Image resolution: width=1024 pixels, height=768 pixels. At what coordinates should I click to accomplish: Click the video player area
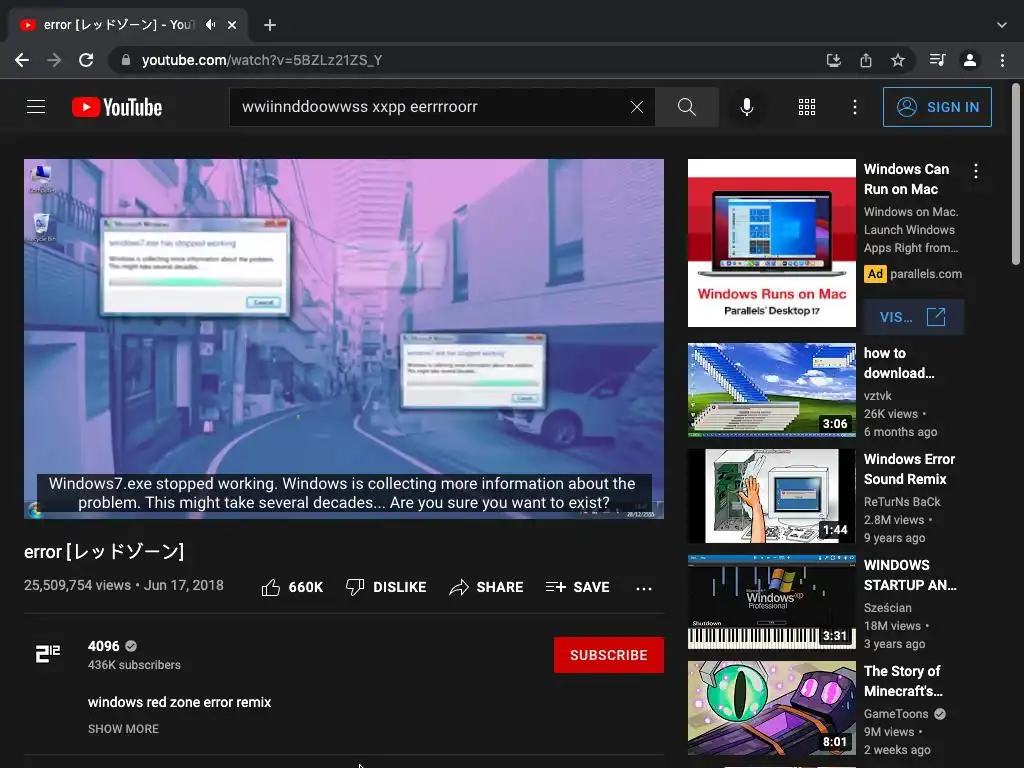[344, 339]
